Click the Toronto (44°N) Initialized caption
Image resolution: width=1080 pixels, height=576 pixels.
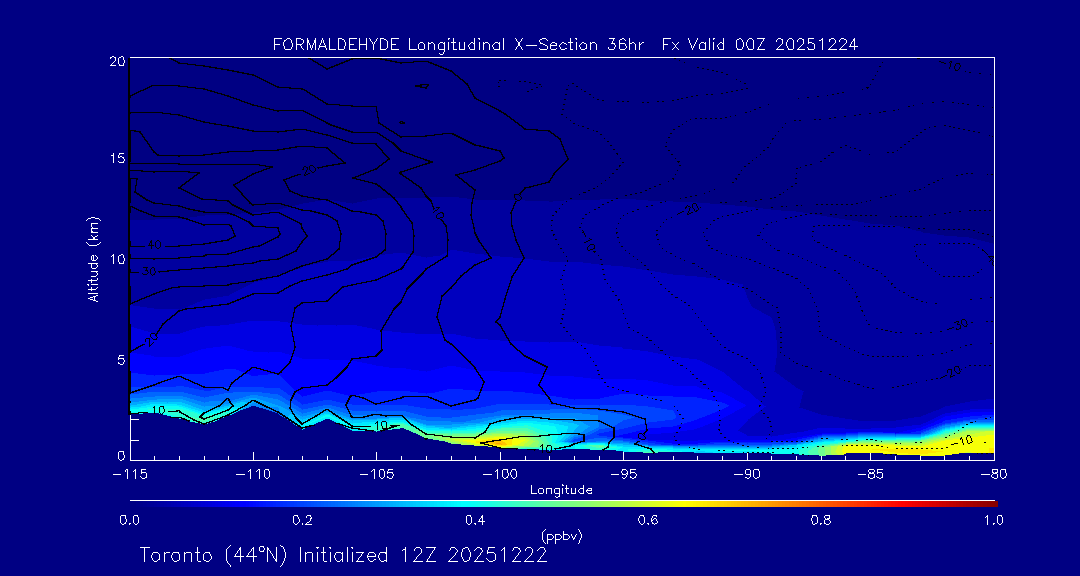point(343,555)
